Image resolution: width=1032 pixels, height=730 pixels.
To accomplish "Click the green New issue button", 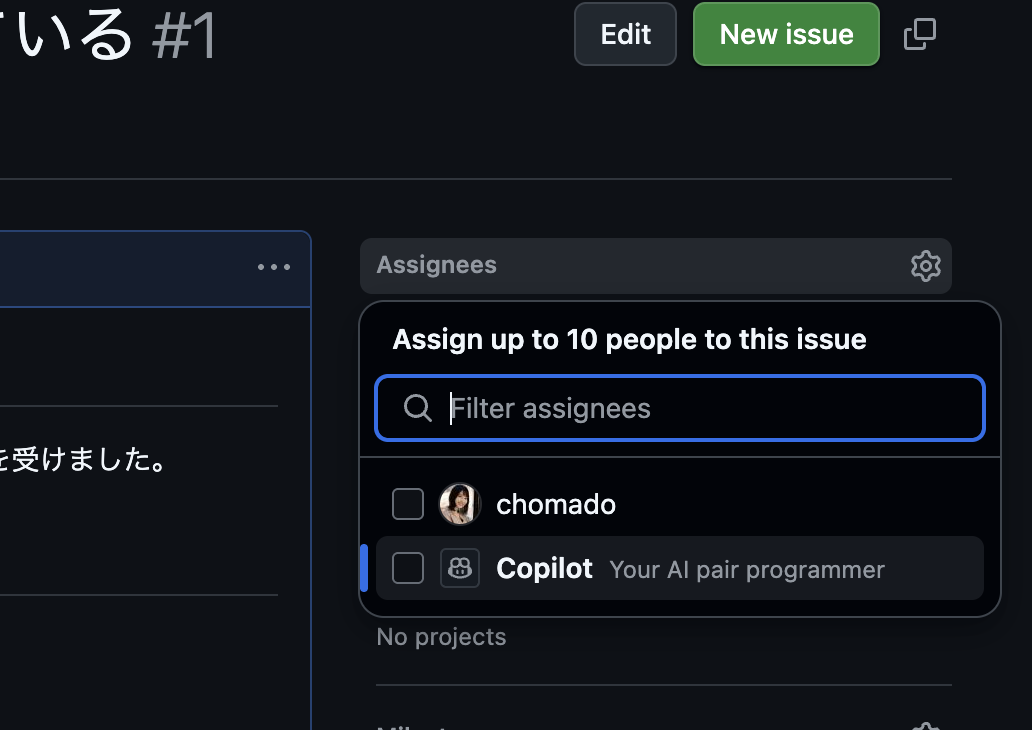I will (786, 33).
